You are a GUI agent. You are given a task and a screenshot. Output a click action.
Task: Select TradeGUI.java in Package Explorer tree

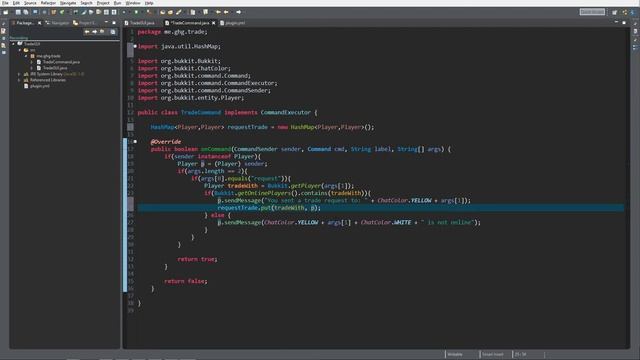click(x=51, y=68)
